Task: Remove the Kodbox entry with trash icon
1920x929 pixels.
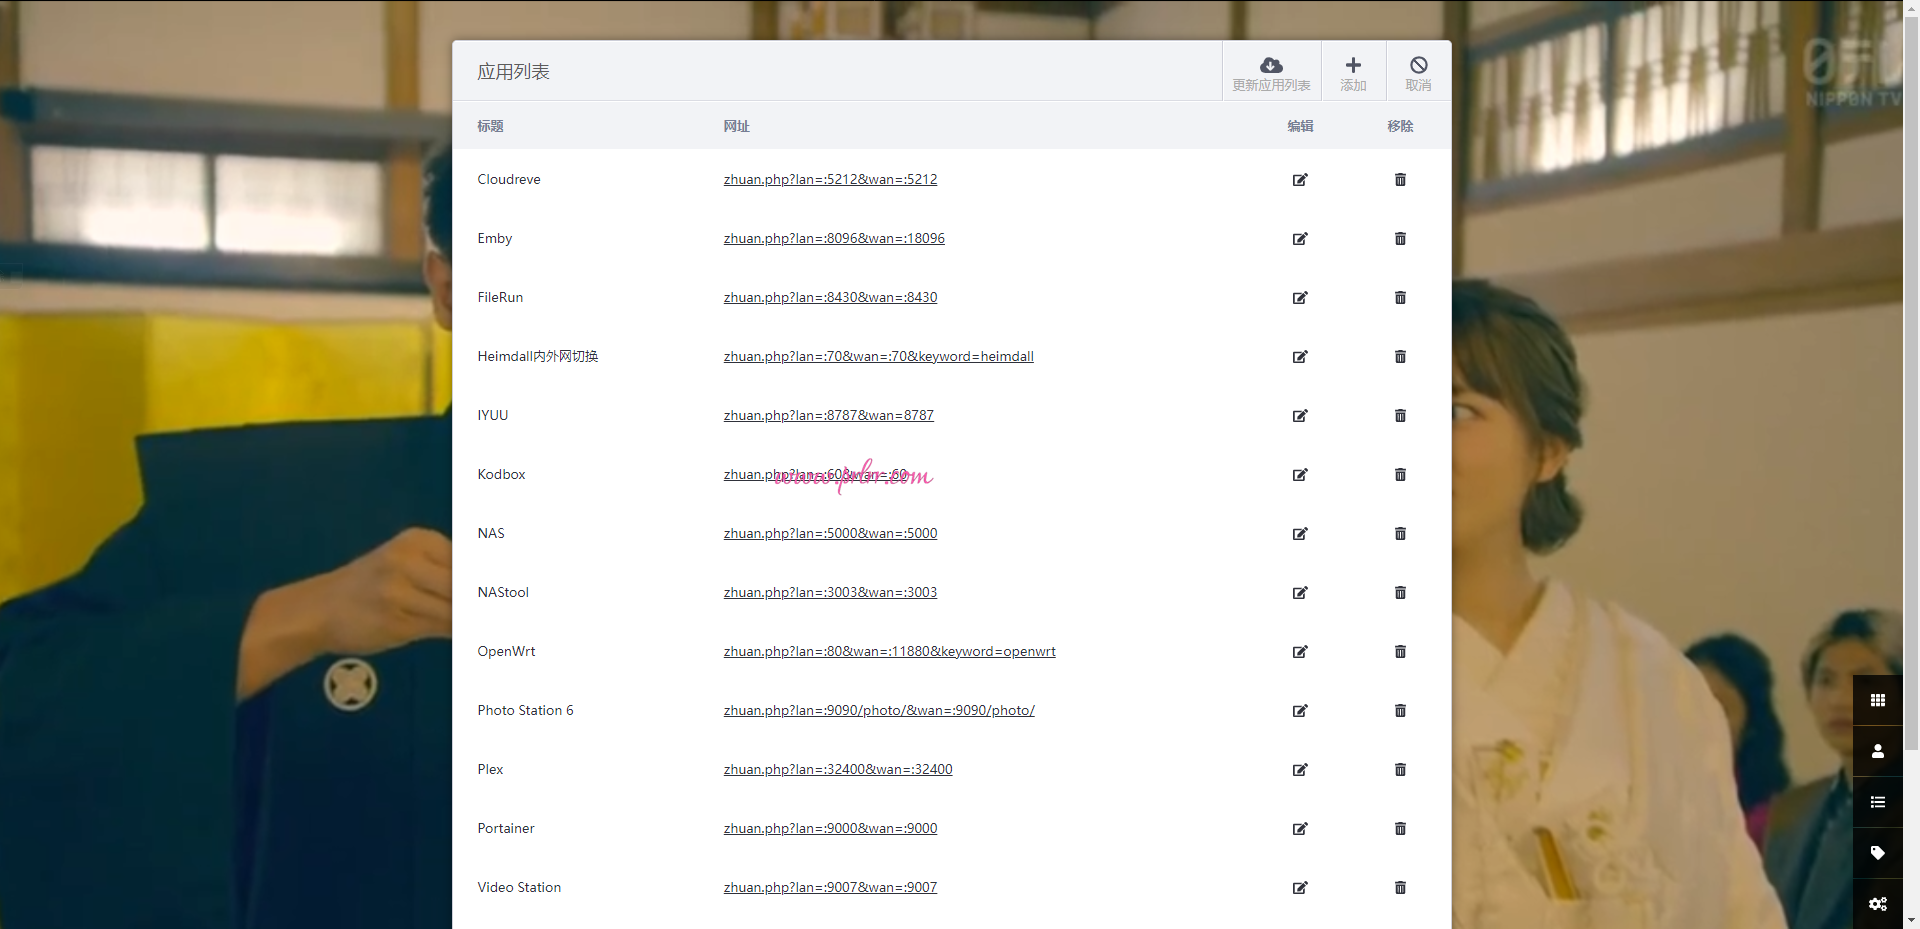Action: coord(1400,475)
